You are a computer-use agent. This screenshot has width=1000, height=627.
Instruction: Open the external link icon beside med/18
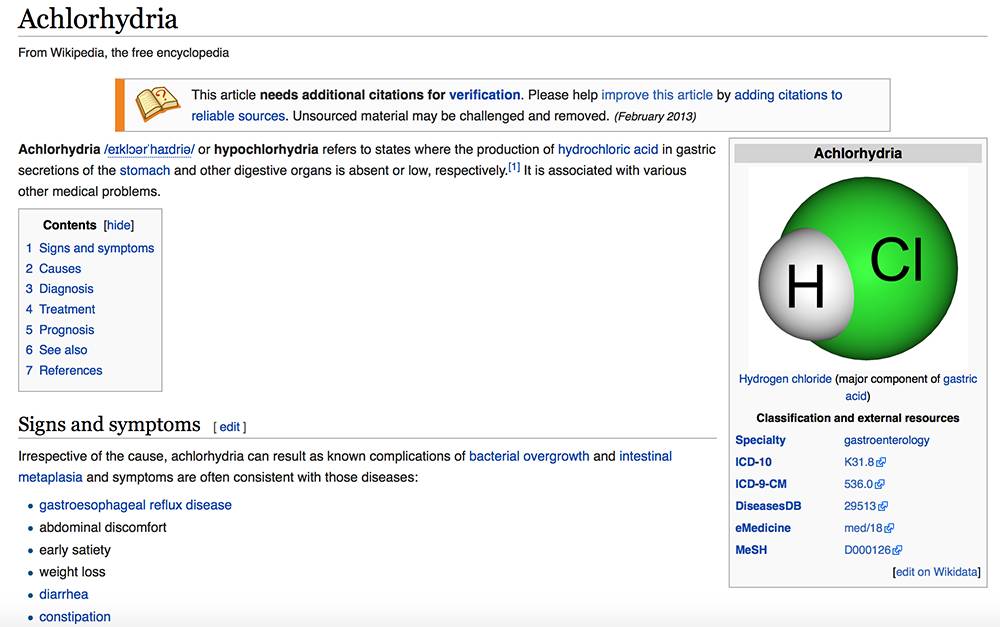890,528
